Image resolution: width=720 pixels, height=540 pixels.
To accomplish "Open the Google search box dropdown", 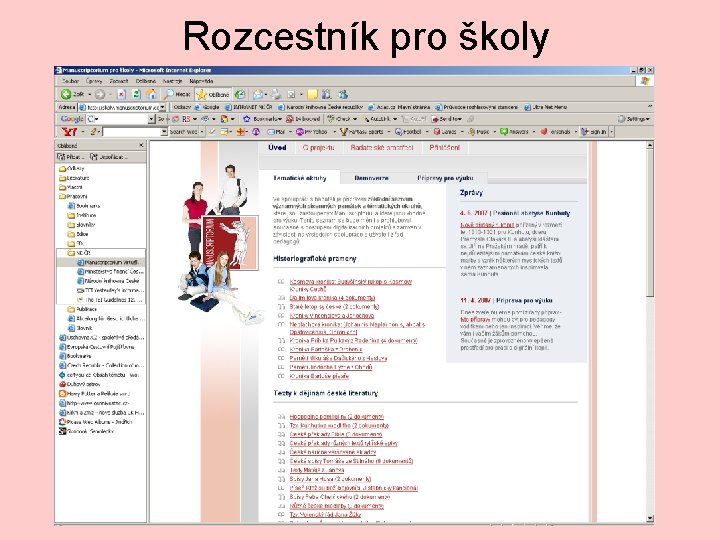I will (152, 119).
